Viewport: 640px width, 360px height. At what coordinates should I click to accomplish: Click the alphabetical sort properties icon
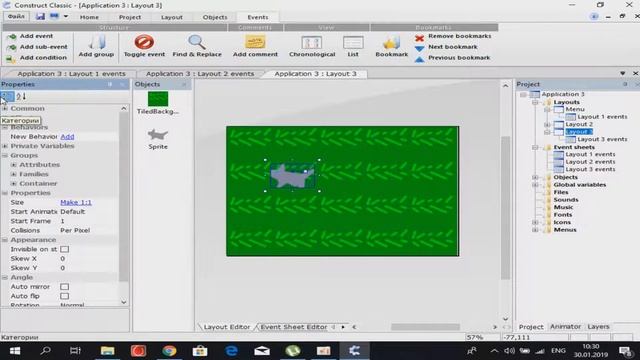pos(21,96)
